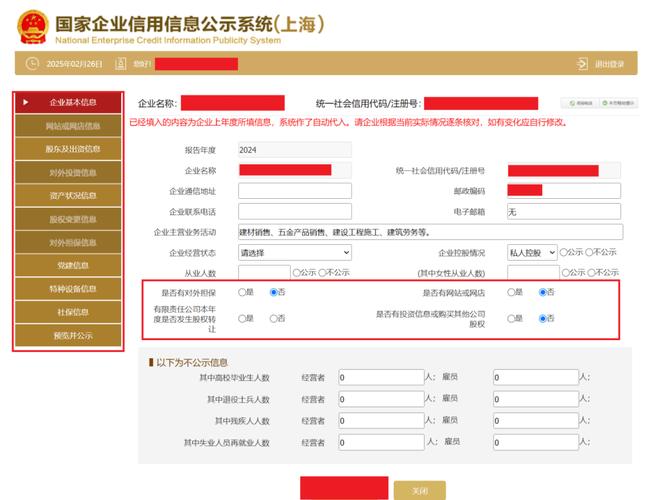Image resolution: width=655 pixels, height=500 pixels.
Task: Select 不公示 for 其中女性从业人数
Action: click(x=591, y=273)
